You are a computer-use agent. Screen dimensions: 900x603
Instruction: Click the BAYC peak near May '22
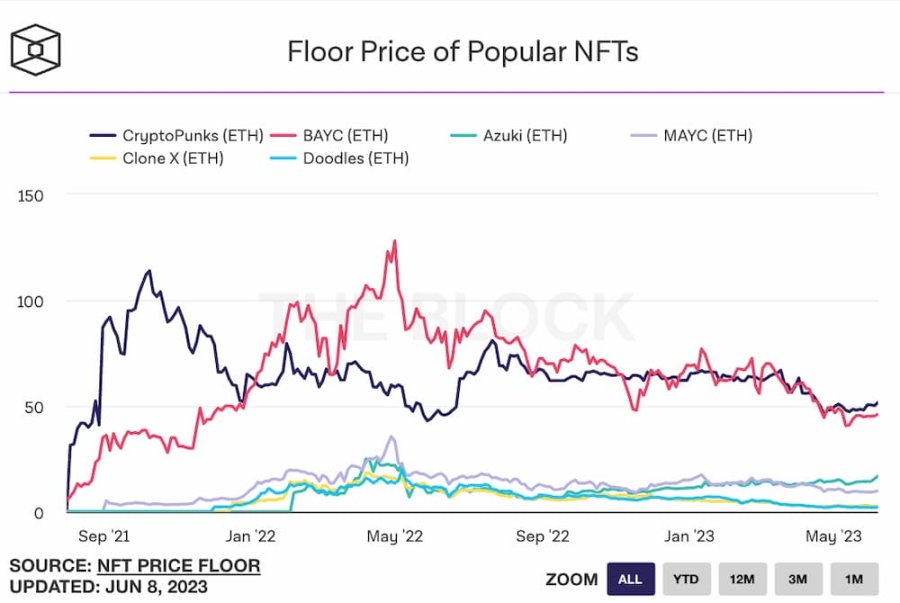[395, 241]
